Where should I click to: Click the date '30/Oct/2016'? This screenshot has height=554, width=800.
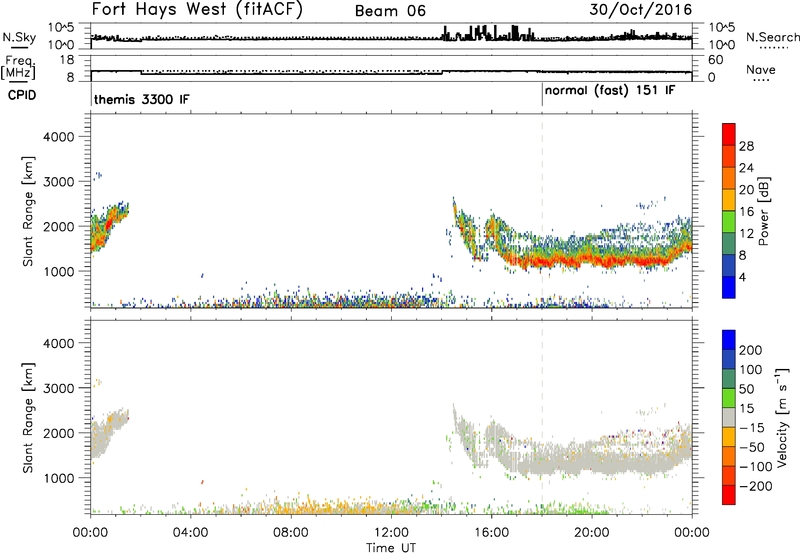641,10
